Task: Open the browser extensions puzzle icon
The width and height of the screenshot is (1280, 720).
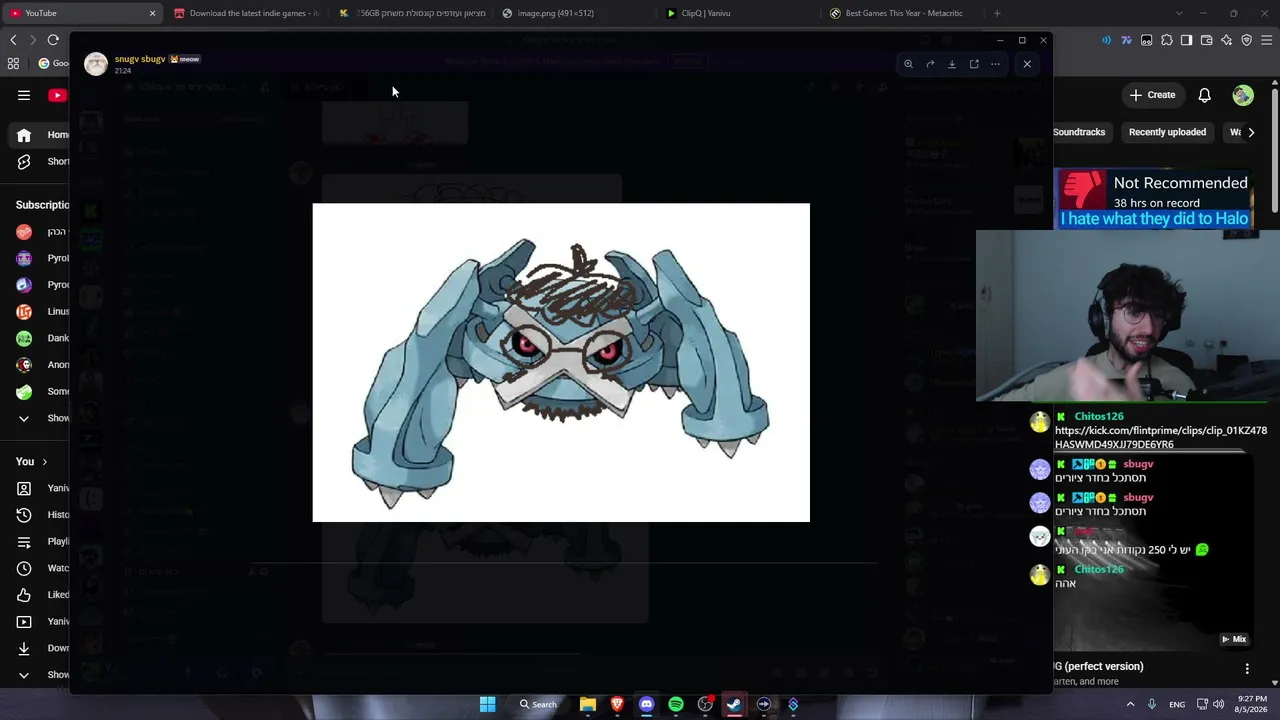Action: pos(1166,40)
